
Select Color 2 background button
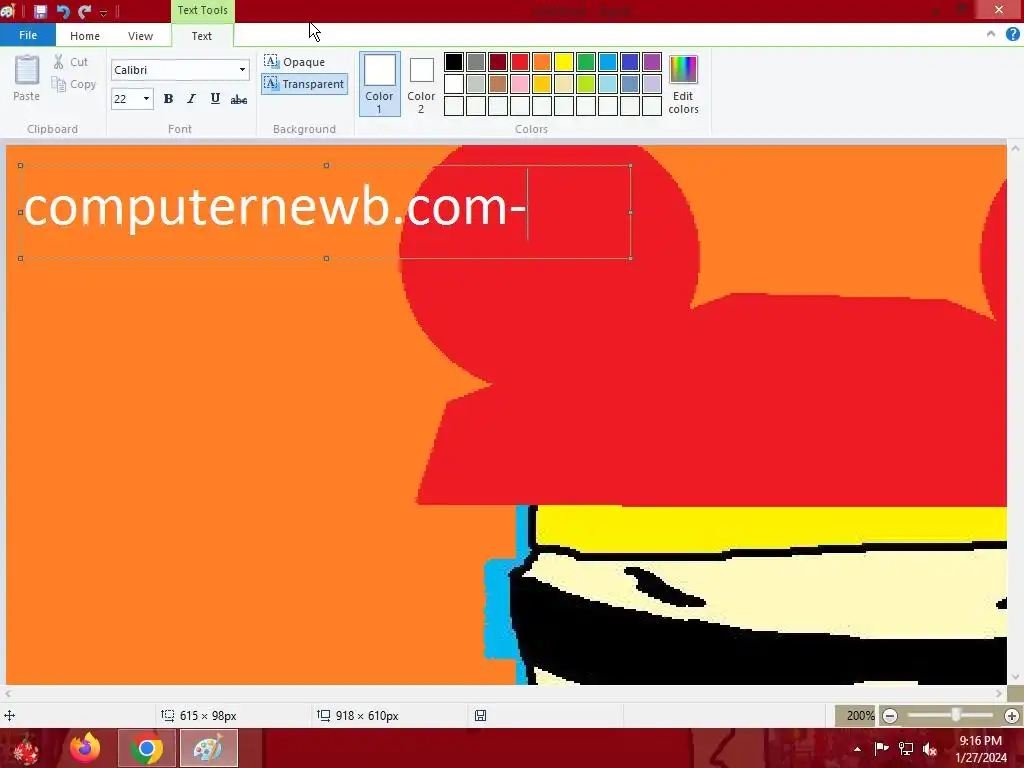coord(421,86)
